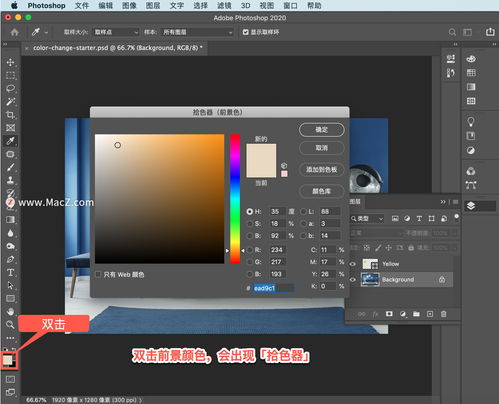This screenshot has width=499, height=404.
Task: Confirm color with 确定 button
Action: pos(322,130)
